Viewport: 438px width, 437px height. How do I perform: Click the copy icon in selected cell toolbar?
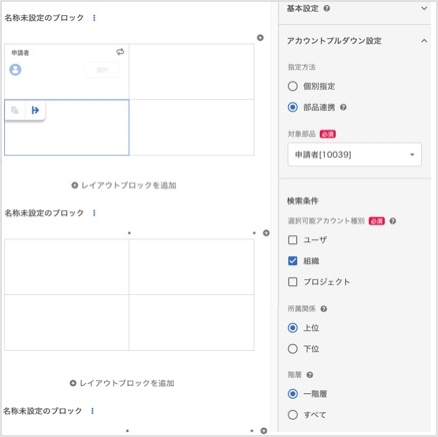point(15,110)
